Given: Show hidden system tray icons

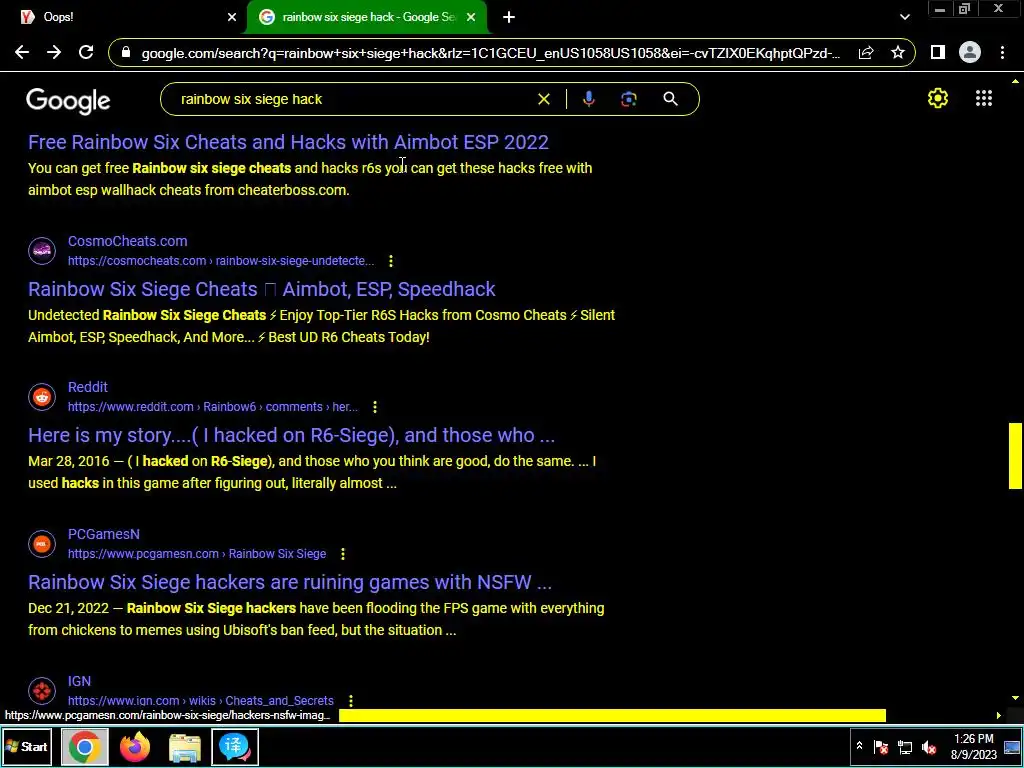Looking at the screenshot, I should pyautogui.click(x=859, y=746).
